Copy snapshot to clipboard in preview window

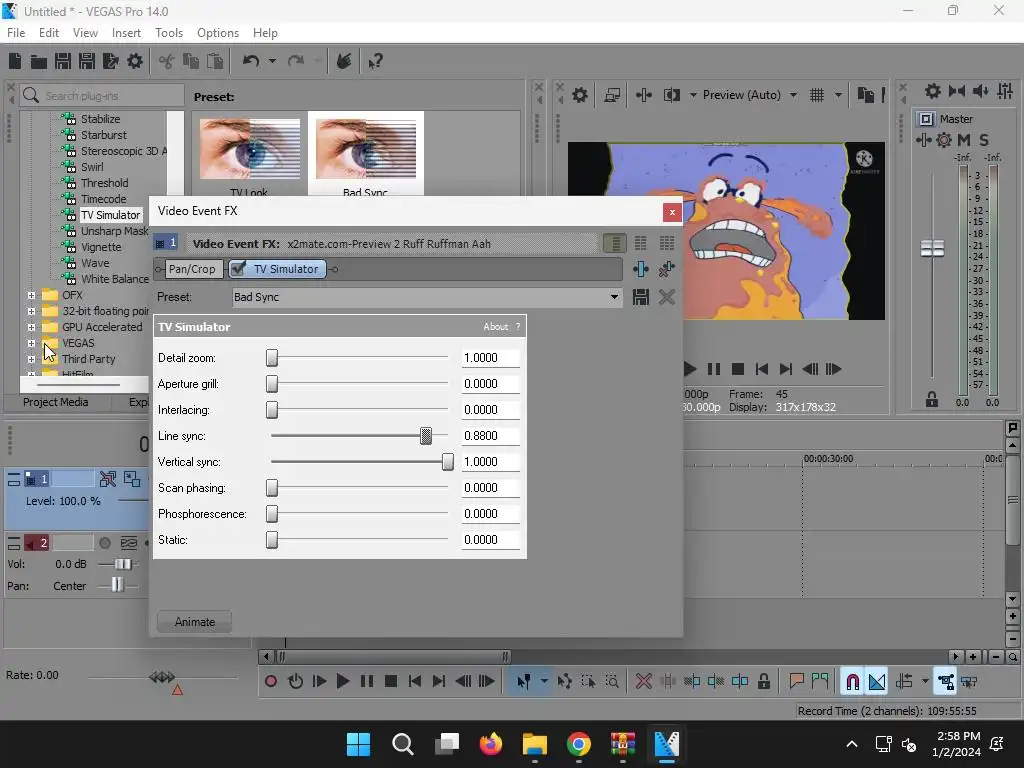tap(865, 95)
